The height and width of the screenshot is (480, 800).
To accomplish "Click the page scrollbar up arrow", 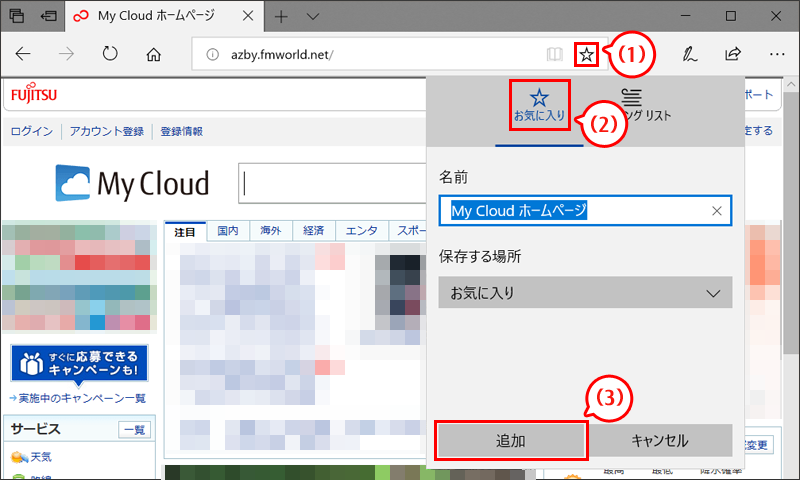I will click(791, 85).
